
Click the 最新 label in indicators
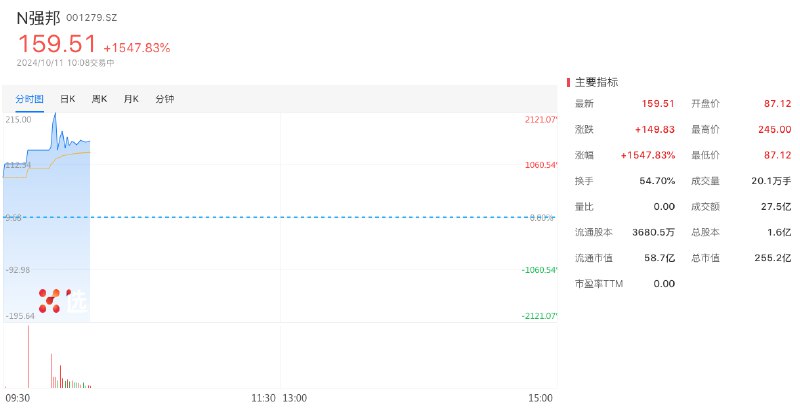point(584,104)
